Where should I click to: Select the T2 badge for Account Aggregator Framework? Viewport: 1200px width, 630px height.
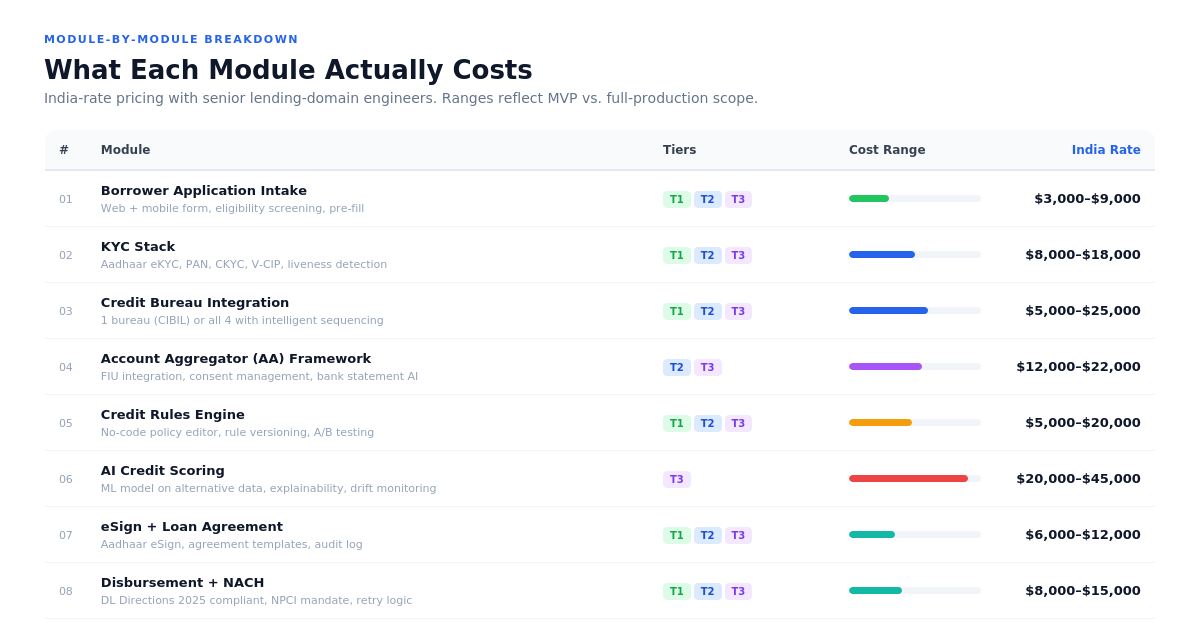coord(677,367)
